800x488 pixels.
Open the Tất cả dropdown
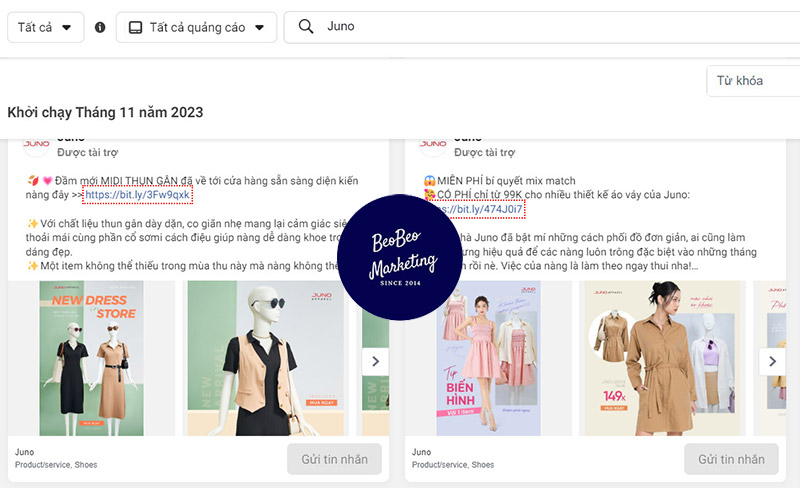[46, 27]
